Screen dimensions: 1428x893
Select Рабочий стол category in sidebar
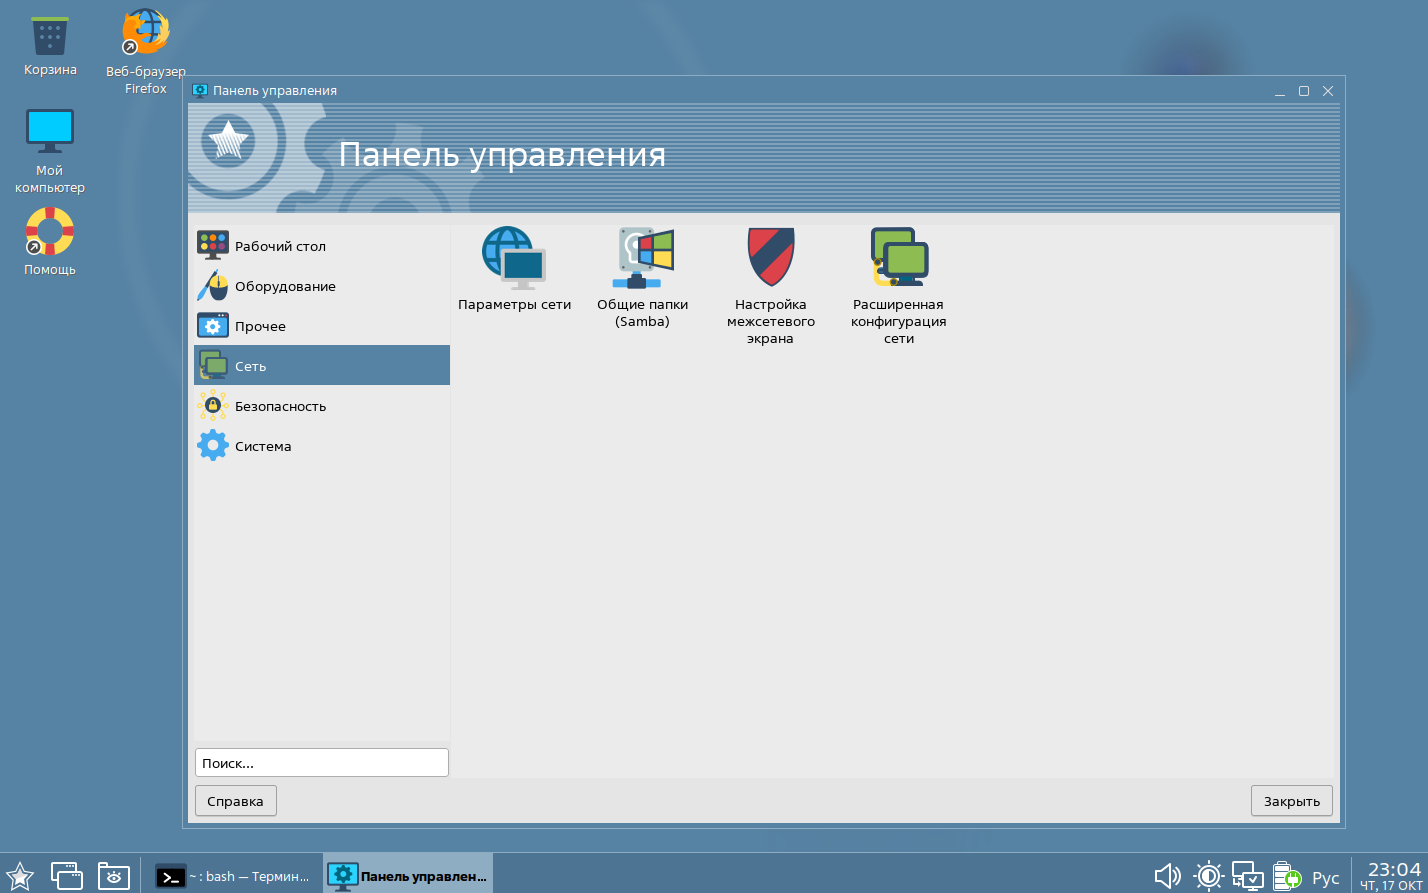coord(321,246)
